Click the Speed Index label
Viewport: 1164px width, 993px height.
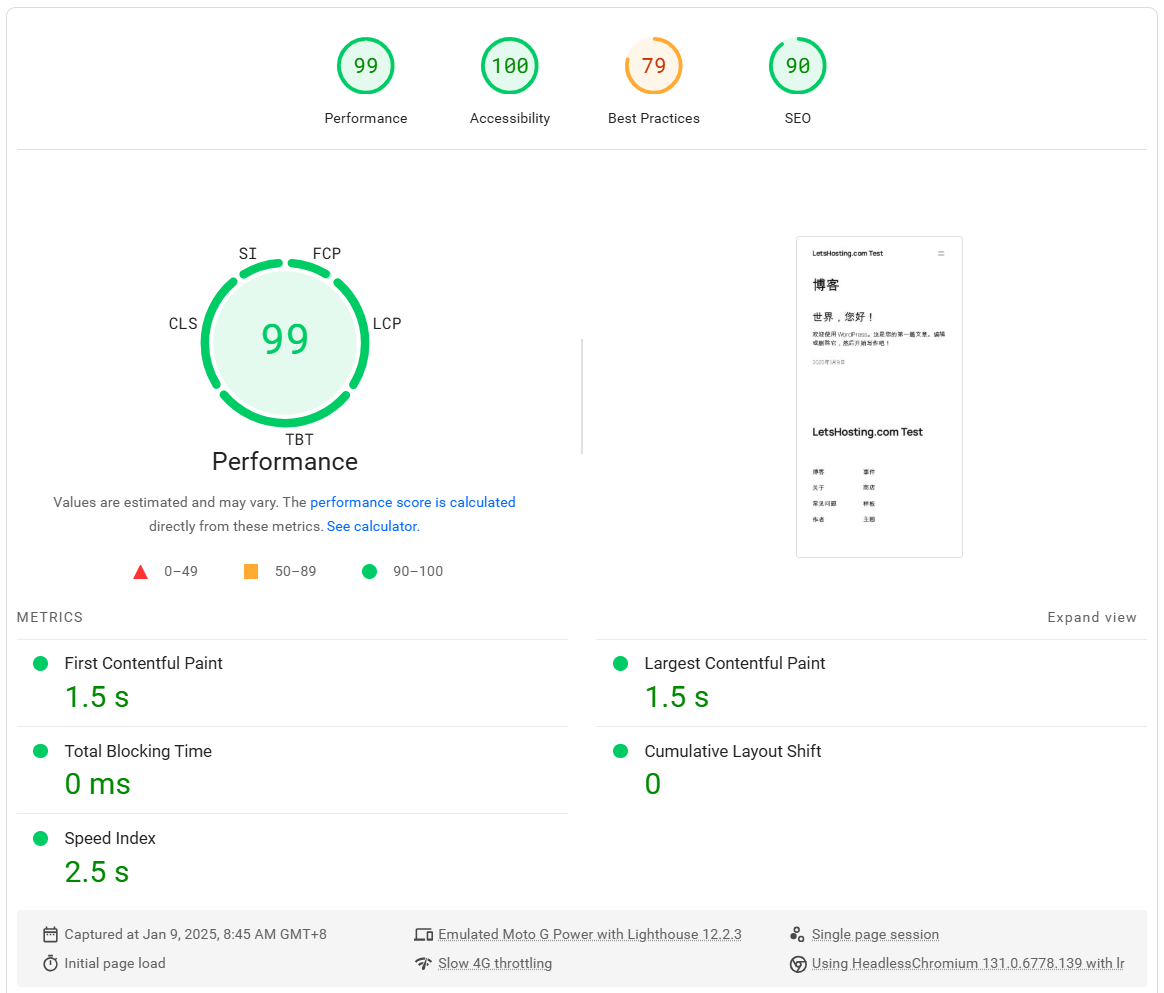coord(110,839)
